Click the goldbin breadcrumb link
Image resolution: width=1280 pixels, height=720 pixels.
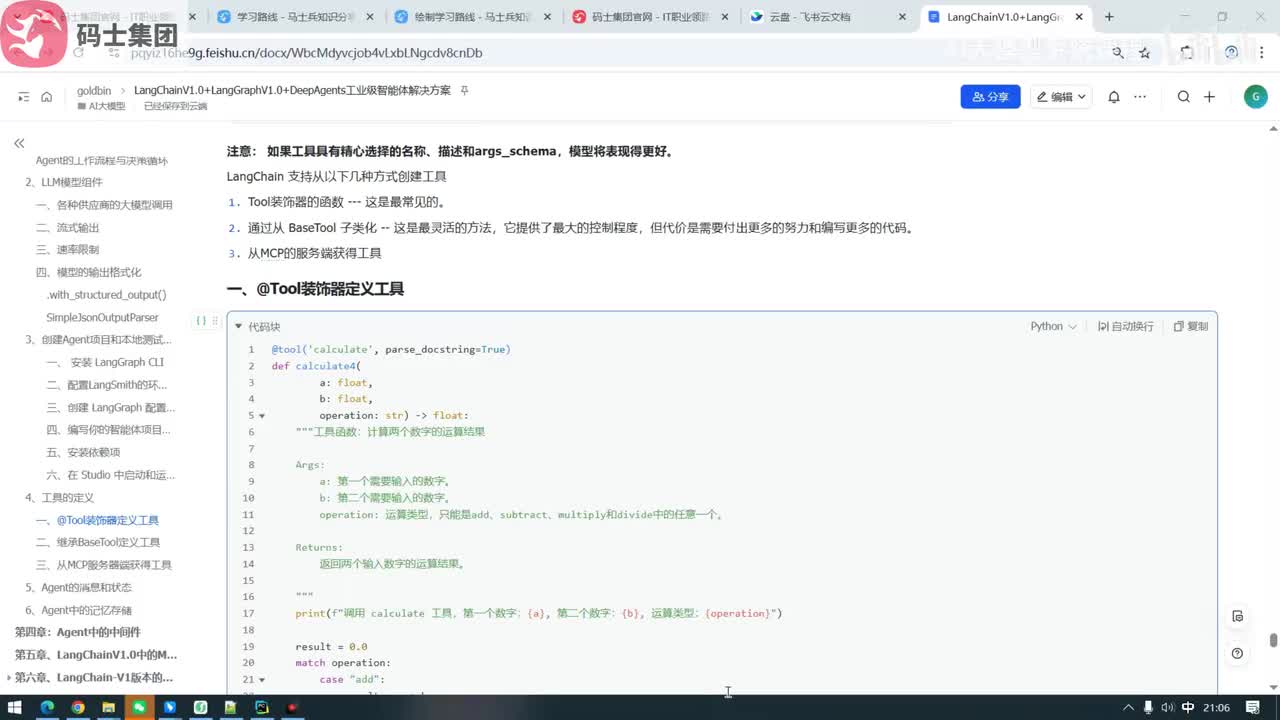pos(94,90)
